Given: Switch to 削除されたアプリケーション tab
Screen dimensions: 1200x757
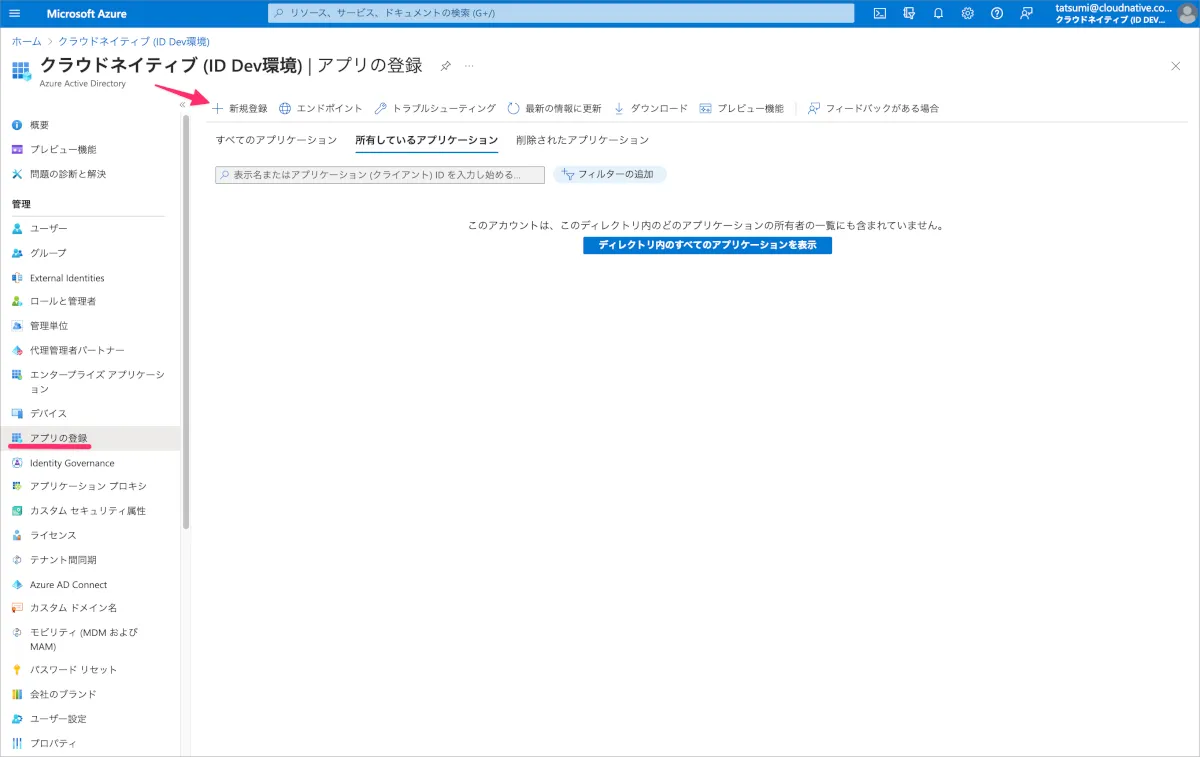Looking at the screenshot, I should 582,140.
